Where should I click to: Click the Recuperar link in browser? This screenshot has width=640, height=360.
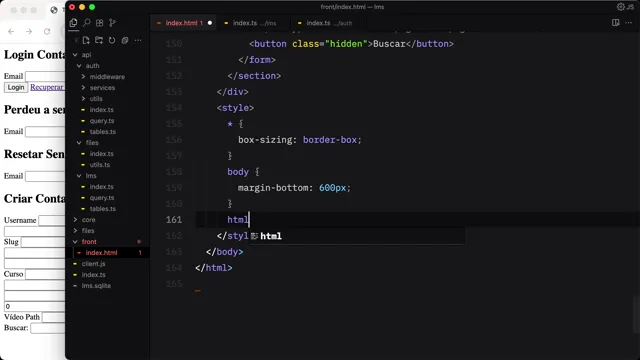(x=47, y=87)
